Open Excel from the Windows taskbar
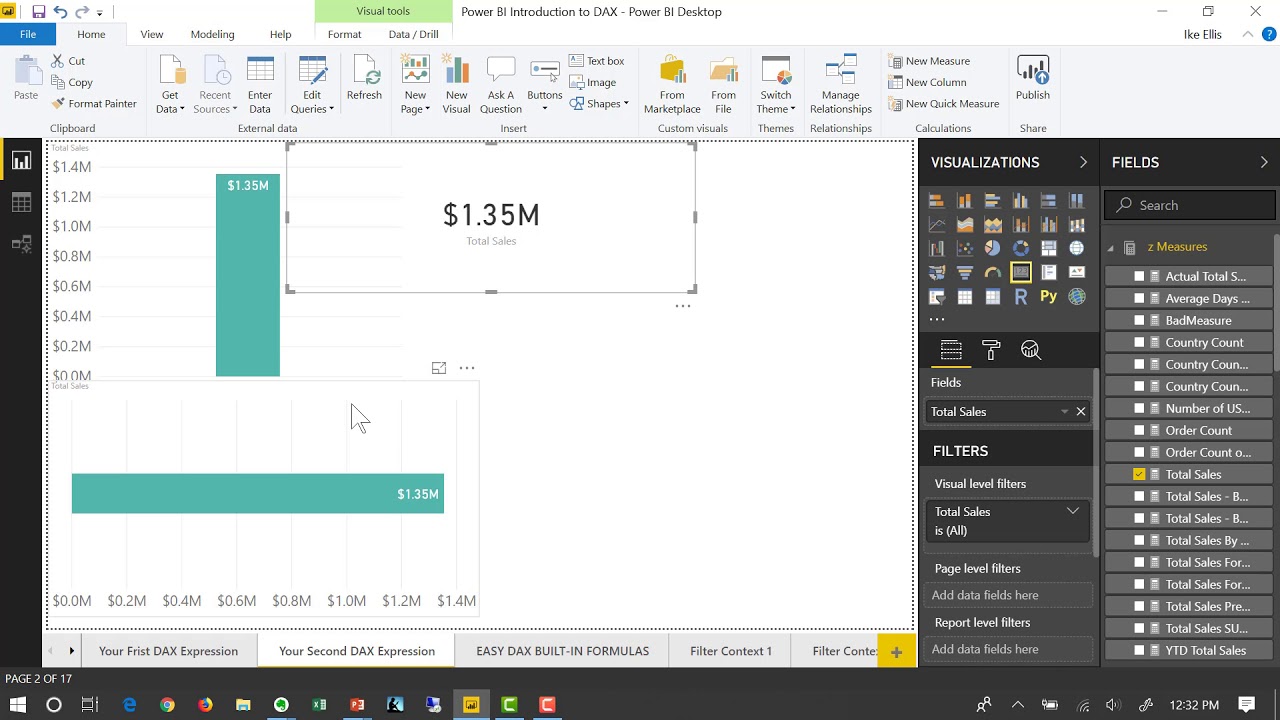This screenshot has height=720, width=1280. point(319,705)
